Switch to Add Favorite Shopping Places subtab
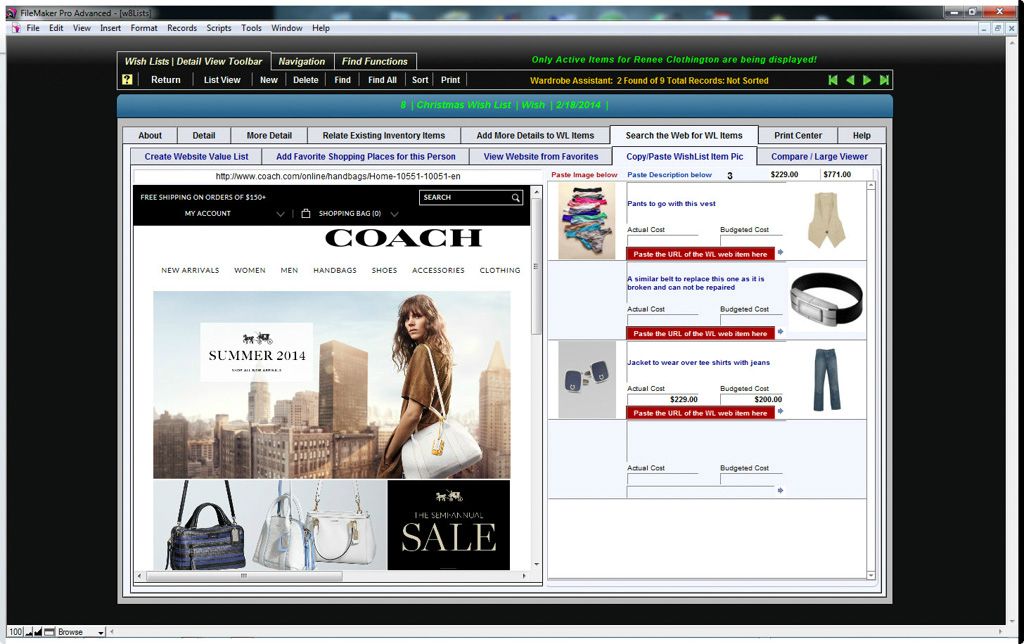Viewport: 1024px width, 644px height. pos(366,157)
